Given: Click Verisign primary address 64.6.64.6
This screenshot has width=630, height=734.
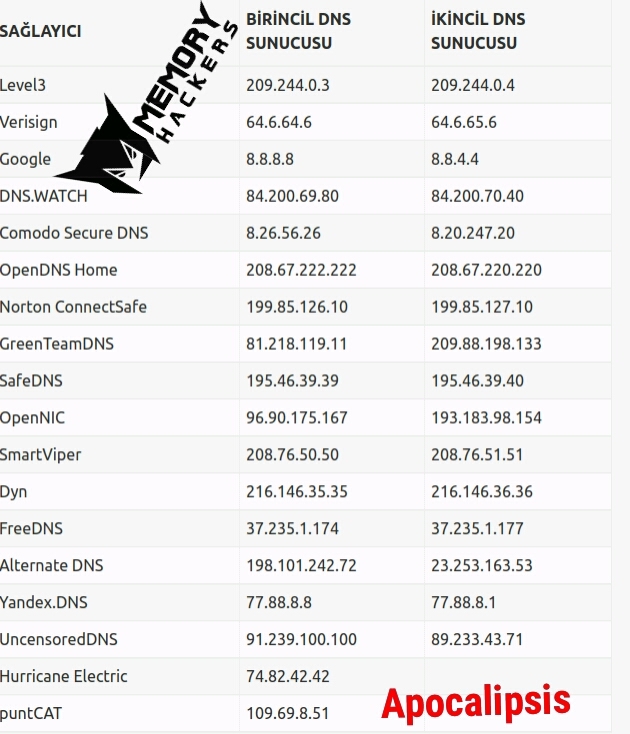Looking at the screenshot, I should tap(279, 122).
